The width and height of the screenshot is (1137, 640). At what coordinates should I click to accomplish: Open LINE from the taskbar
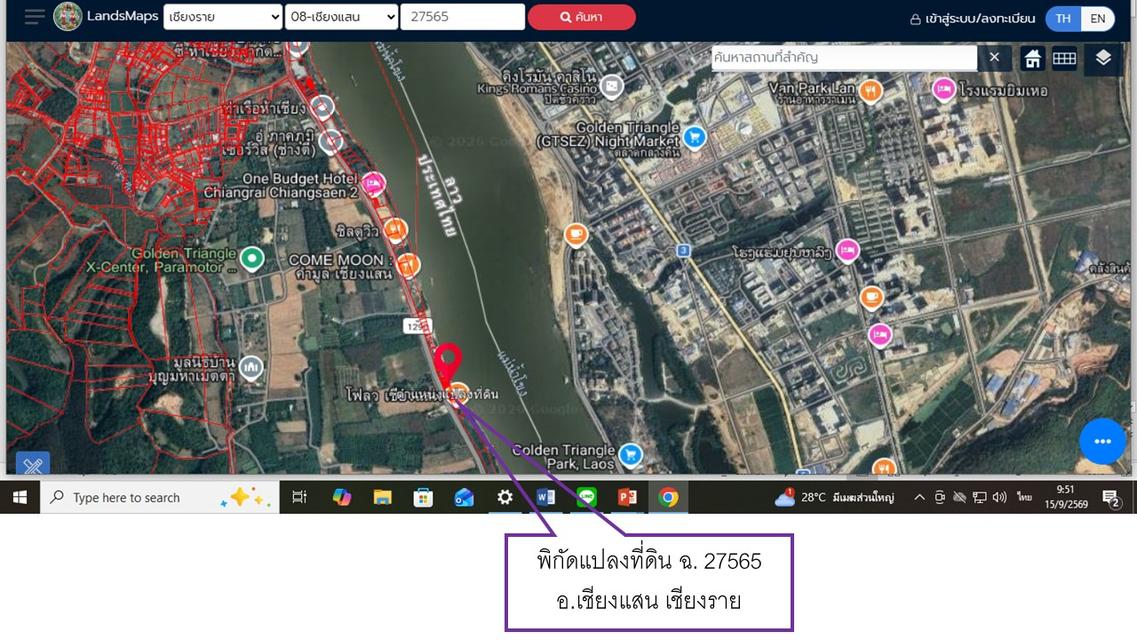click(x=587, y=497)
